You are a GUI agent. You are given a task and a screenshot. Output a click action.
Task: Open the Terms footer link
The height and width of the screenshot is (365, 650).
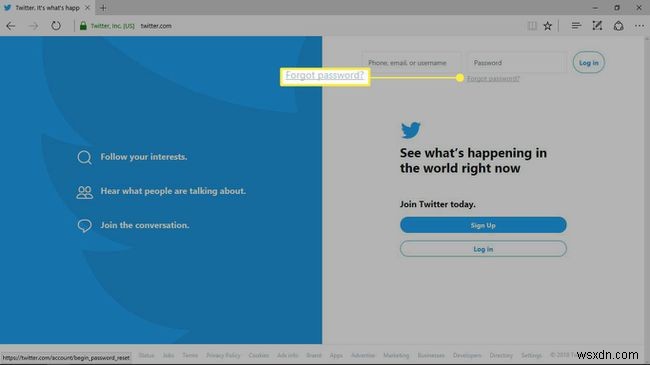[190, 355]
